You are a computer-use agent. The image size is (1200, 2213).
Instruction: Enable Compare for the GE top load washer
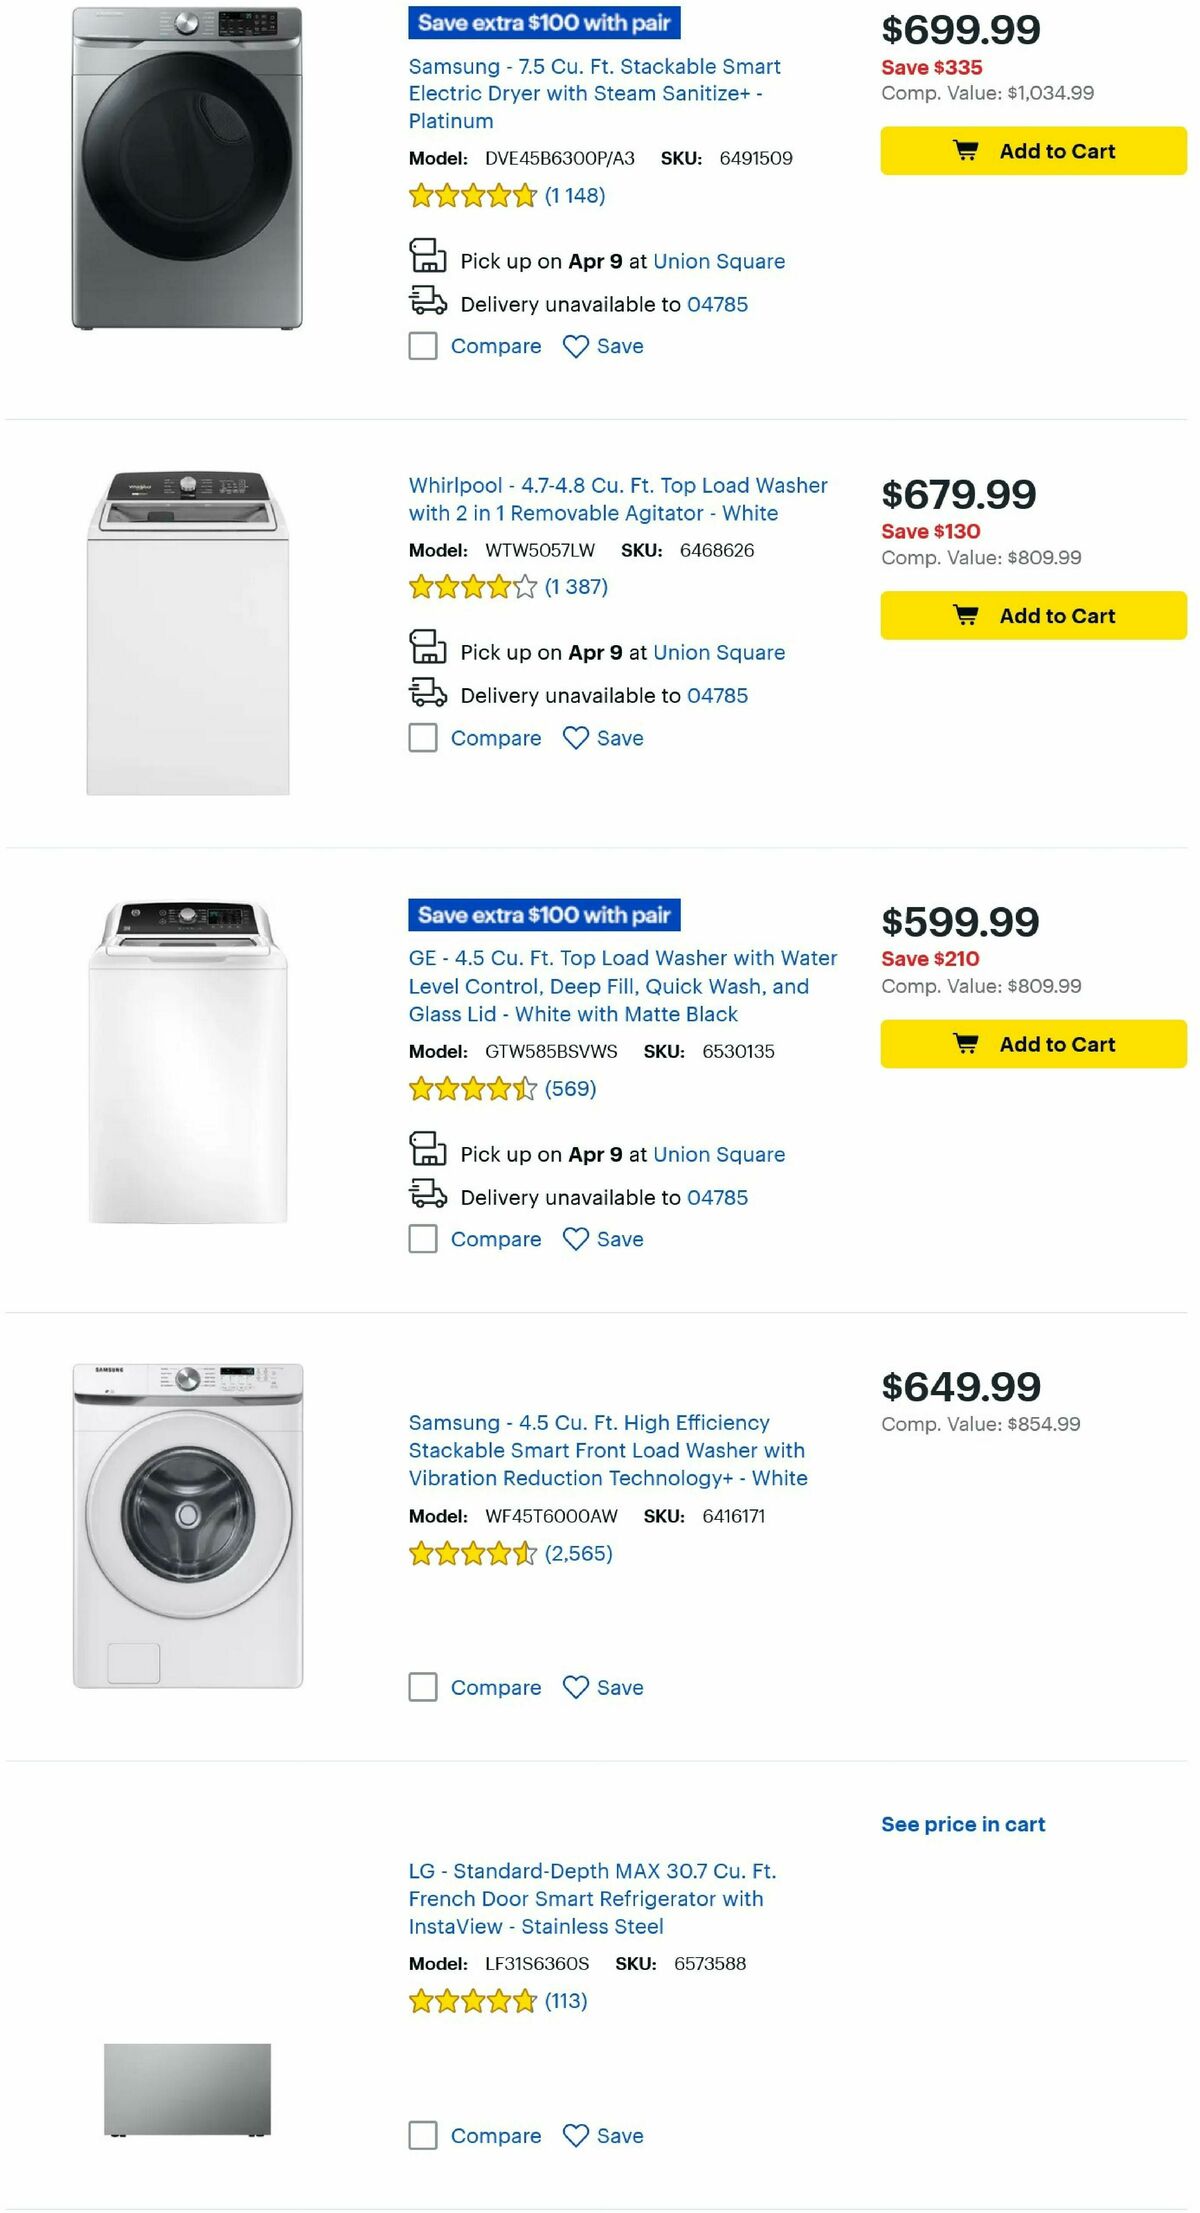click(x=422, y=1239)
